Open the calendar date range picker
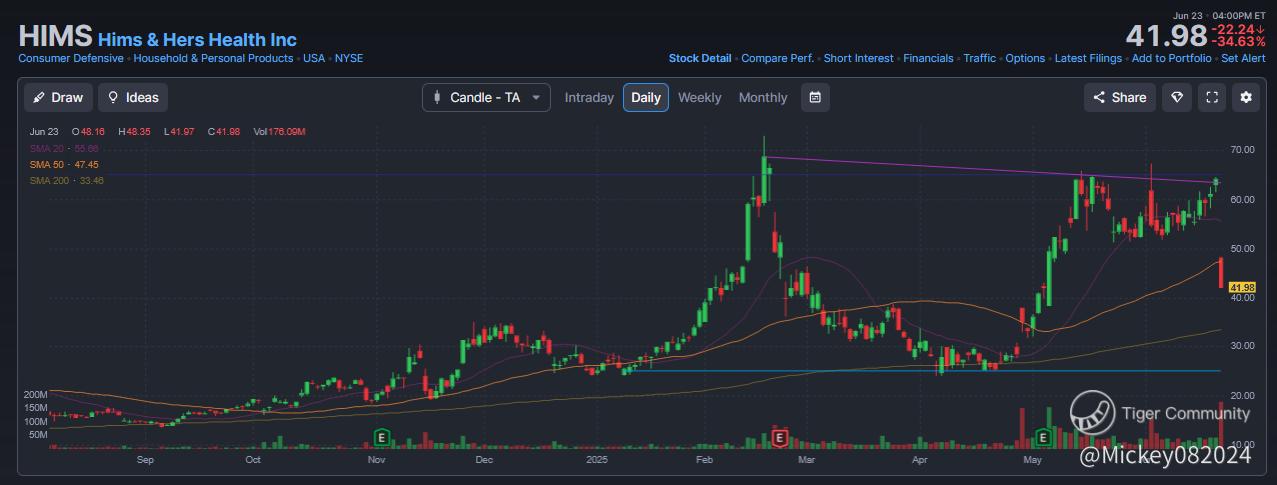This screenshot has width=1277, height=485. pos(815,97)
